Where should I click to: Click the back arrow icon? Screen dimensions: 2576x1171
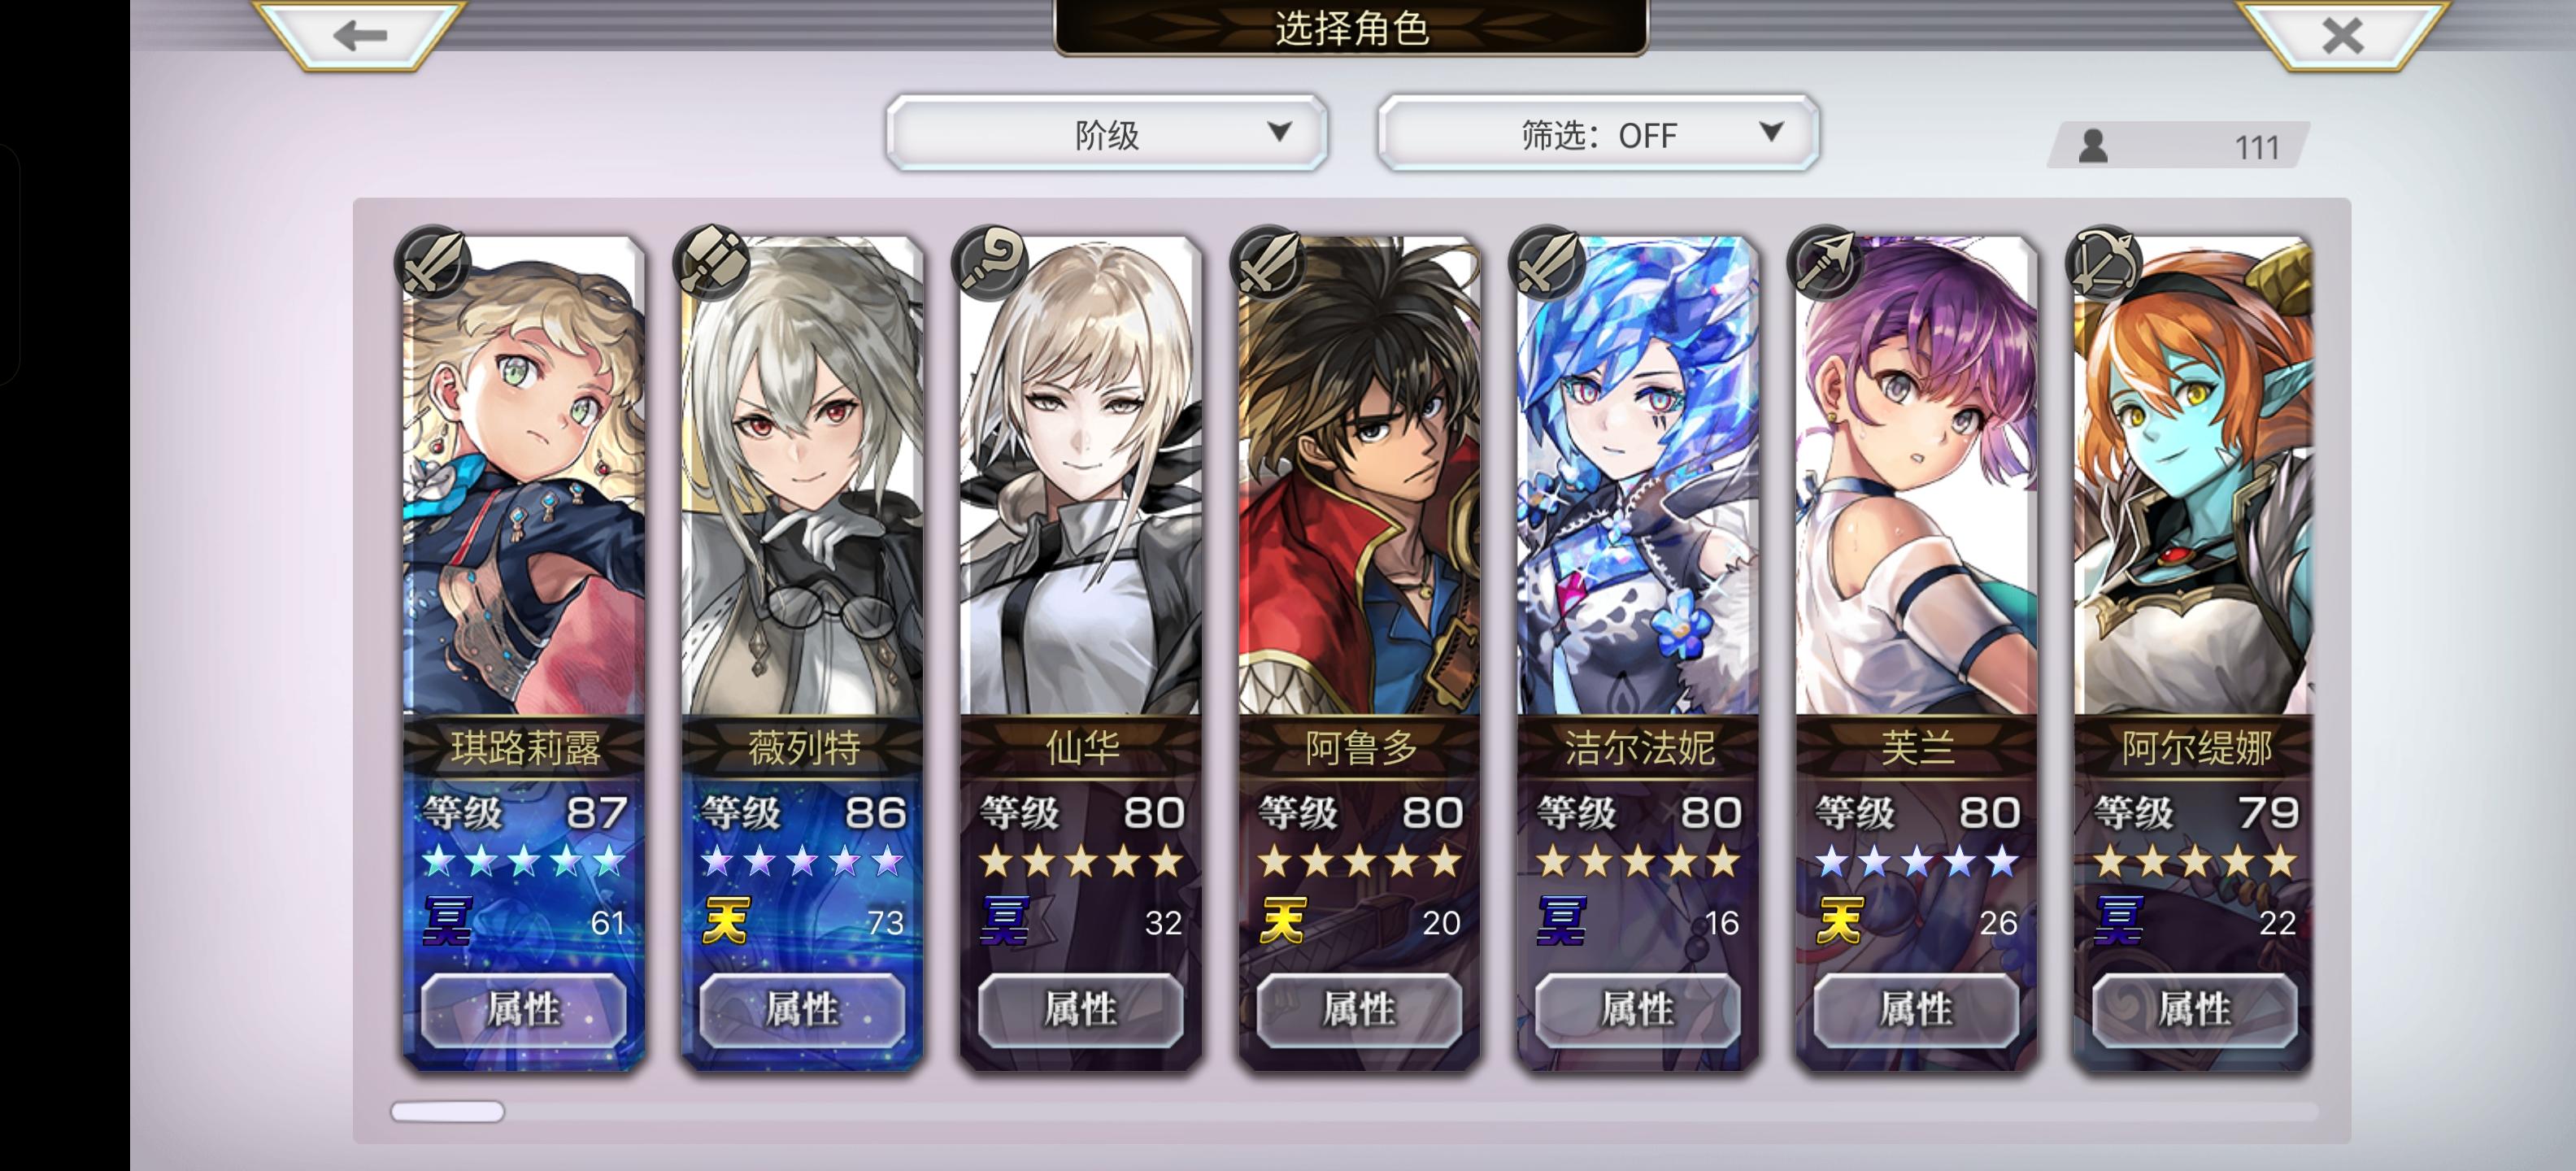click(360, 35)
